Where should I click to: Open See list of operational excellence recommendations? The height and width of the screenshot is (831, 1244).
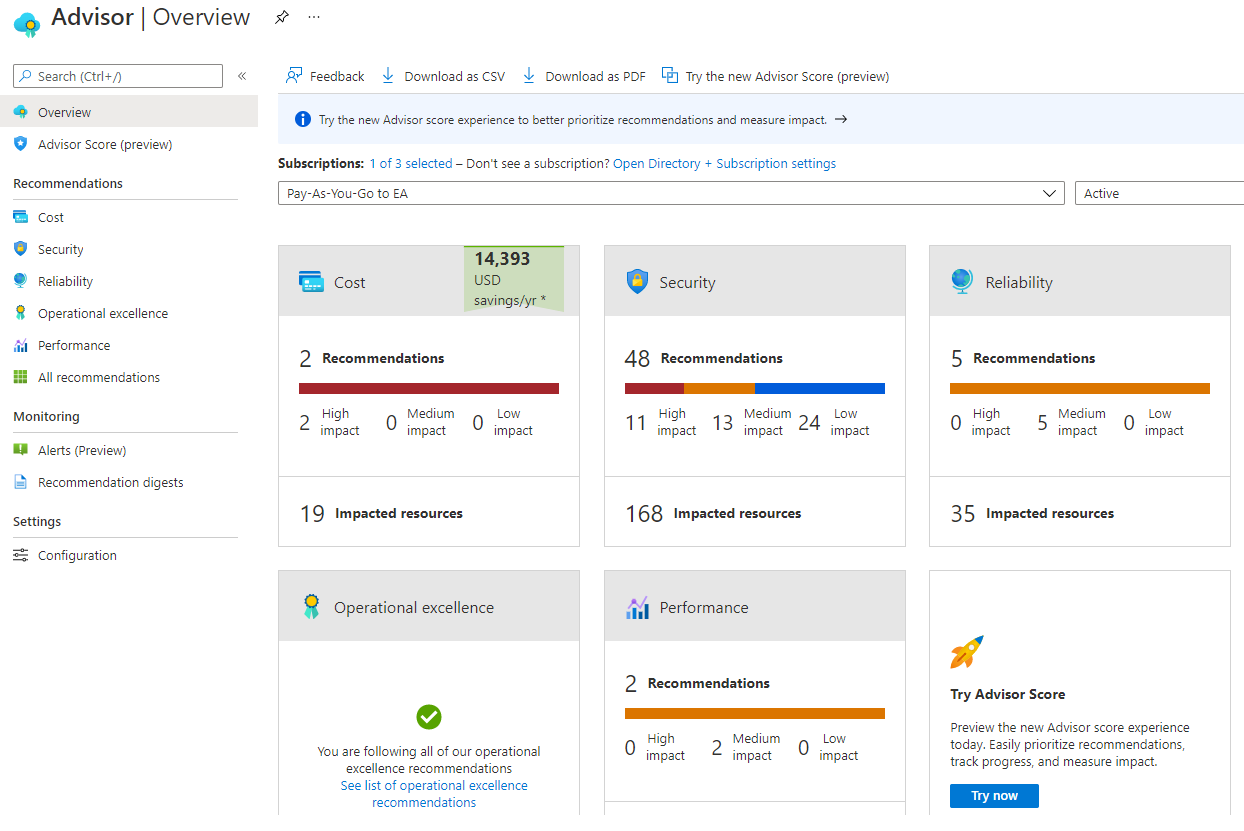coord(434,794)
